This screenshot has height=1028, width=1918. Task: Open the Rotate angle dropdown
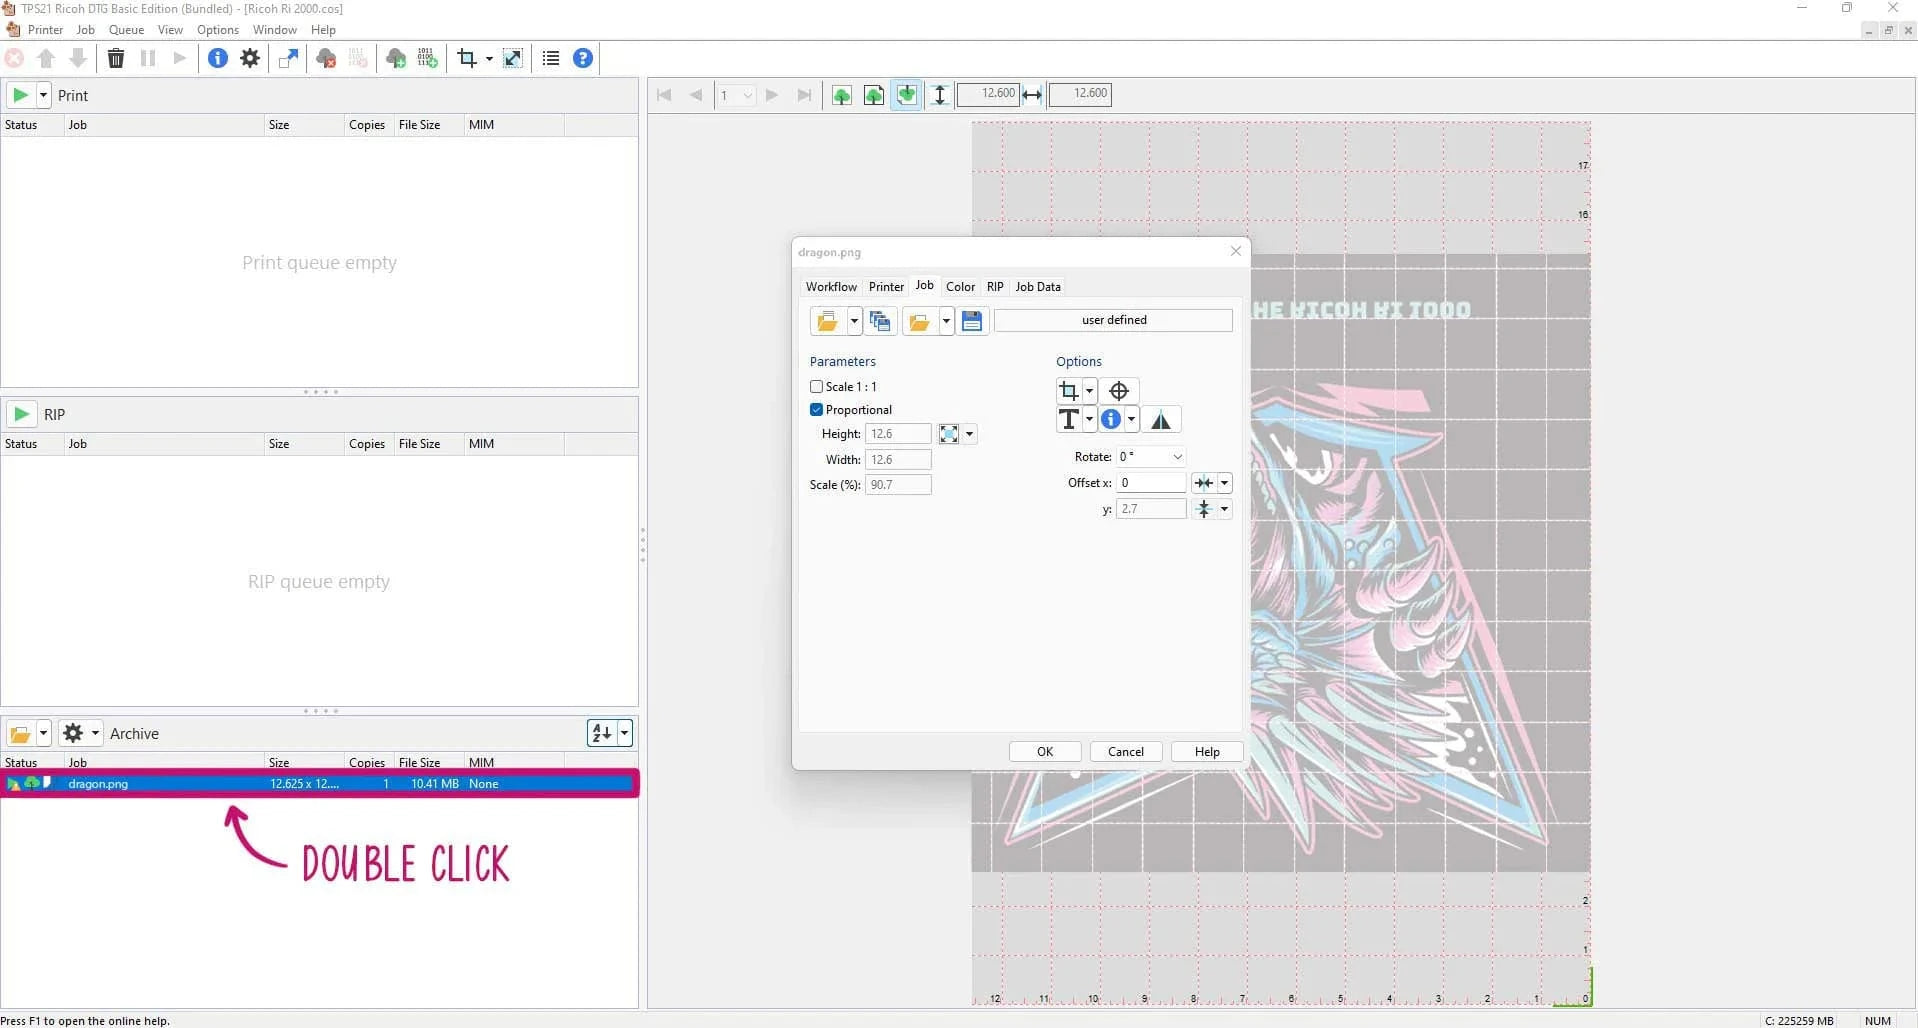[x=1177, y=457]
